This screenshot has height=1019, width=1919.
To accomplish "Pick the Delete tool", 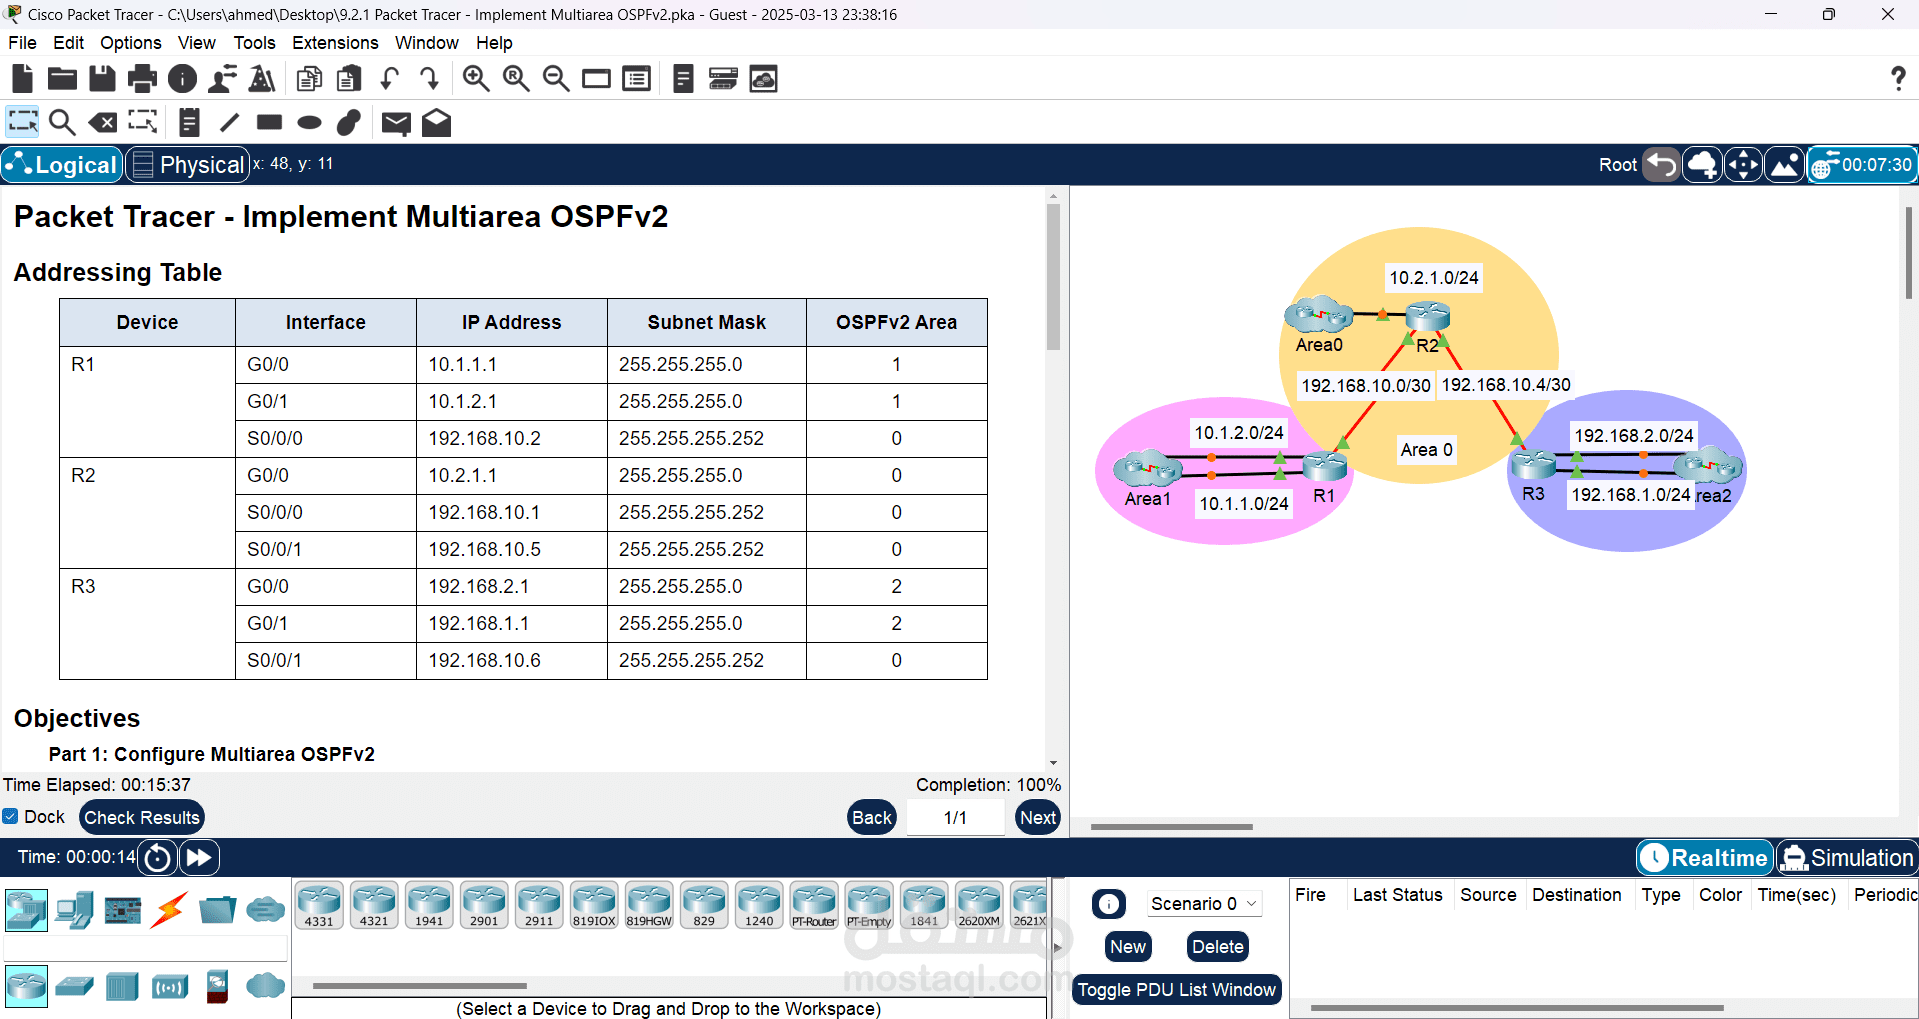I will [102, 122].
